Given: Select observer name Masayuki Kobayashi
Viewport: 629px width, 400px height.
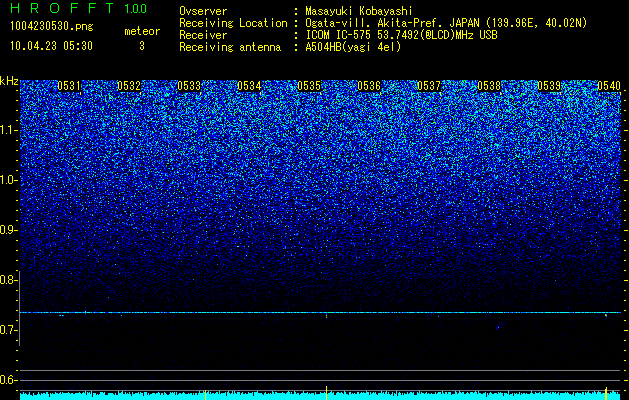Looking at the screenshot, I should pos(359,11).
